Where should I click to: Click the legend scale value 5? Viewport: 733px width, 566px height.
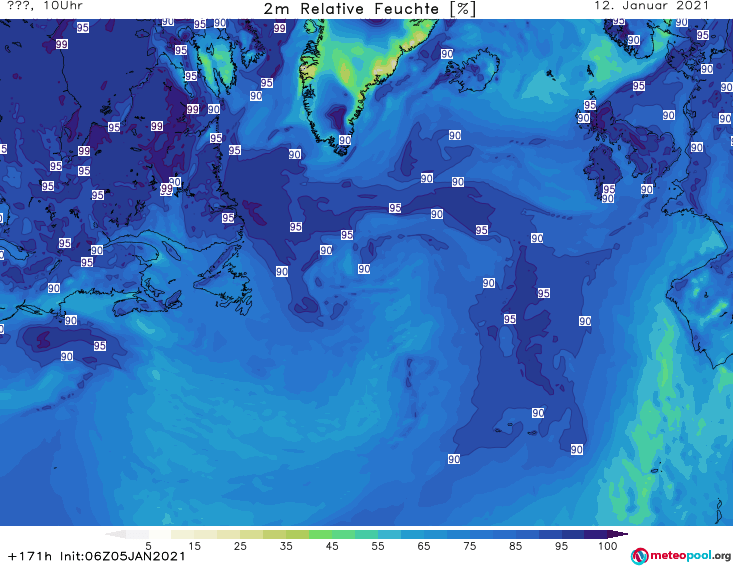click(148, 546)
